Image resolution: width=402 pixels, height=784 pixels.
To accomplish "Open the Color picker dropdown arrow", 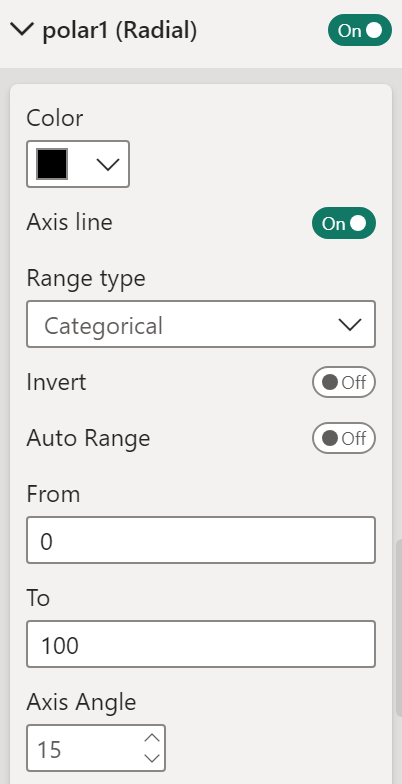I will (108, 164).
